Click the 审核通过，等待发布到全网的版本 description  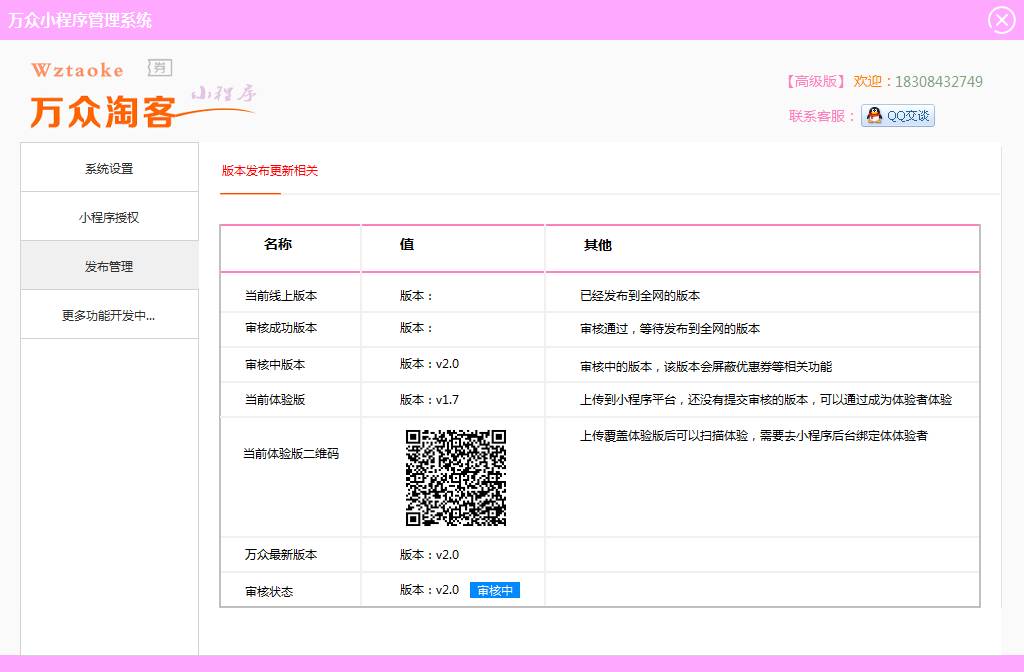pyautogui.click(x=670, y=328)
